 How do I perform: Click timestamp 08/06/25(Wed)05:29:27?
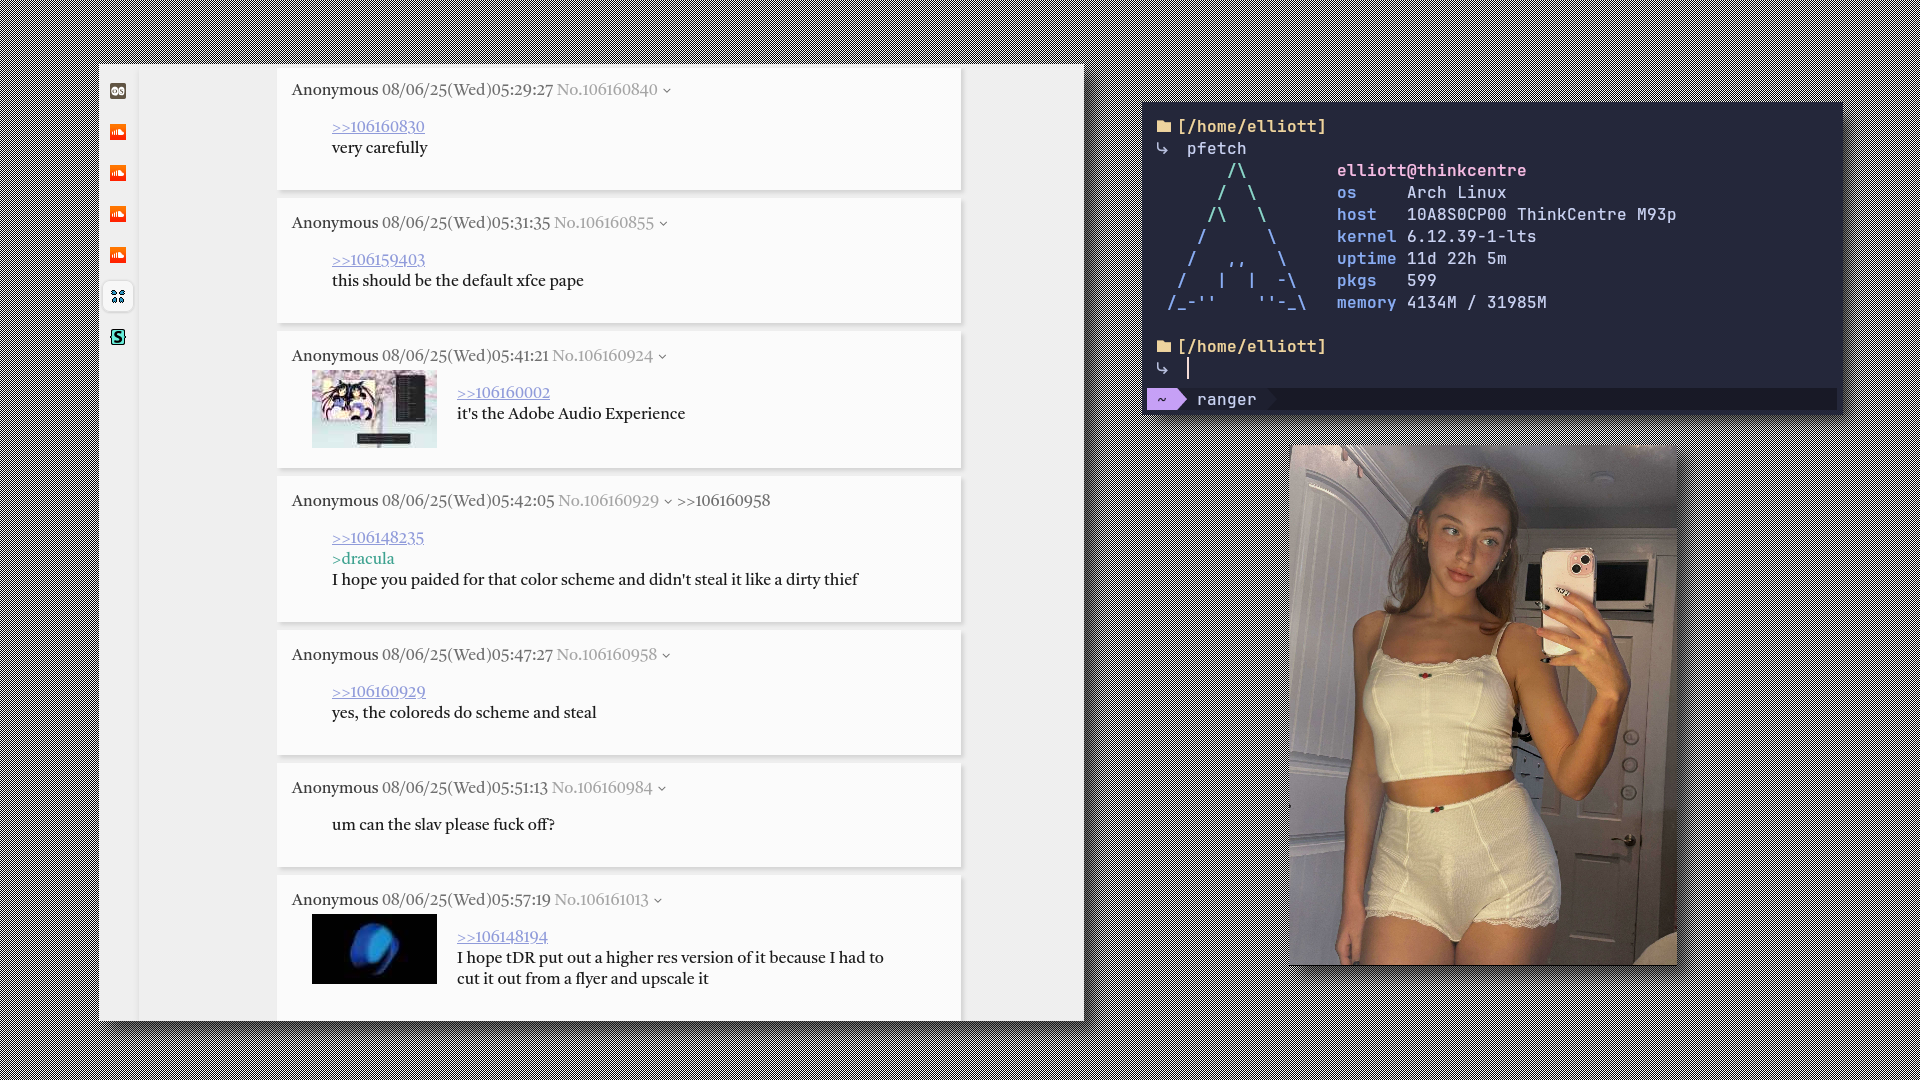467,89
